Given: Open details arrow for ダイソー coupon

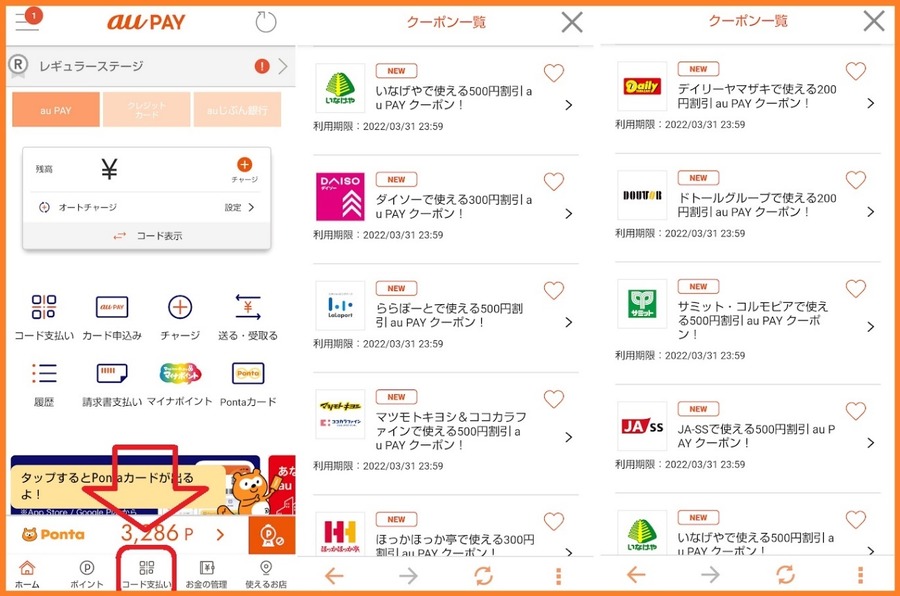Looking at the screenshot, I should (568, 214).
